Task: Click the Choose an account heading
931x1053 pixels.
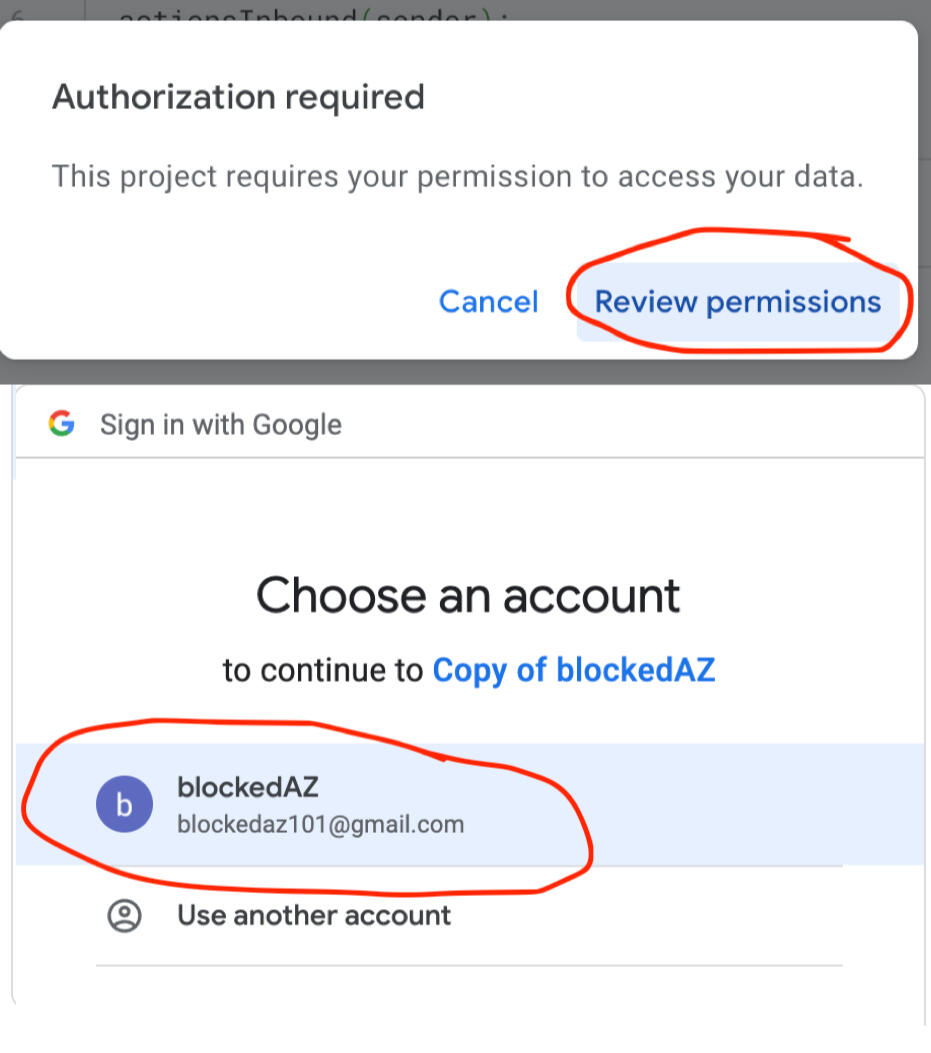Action: 468,596
